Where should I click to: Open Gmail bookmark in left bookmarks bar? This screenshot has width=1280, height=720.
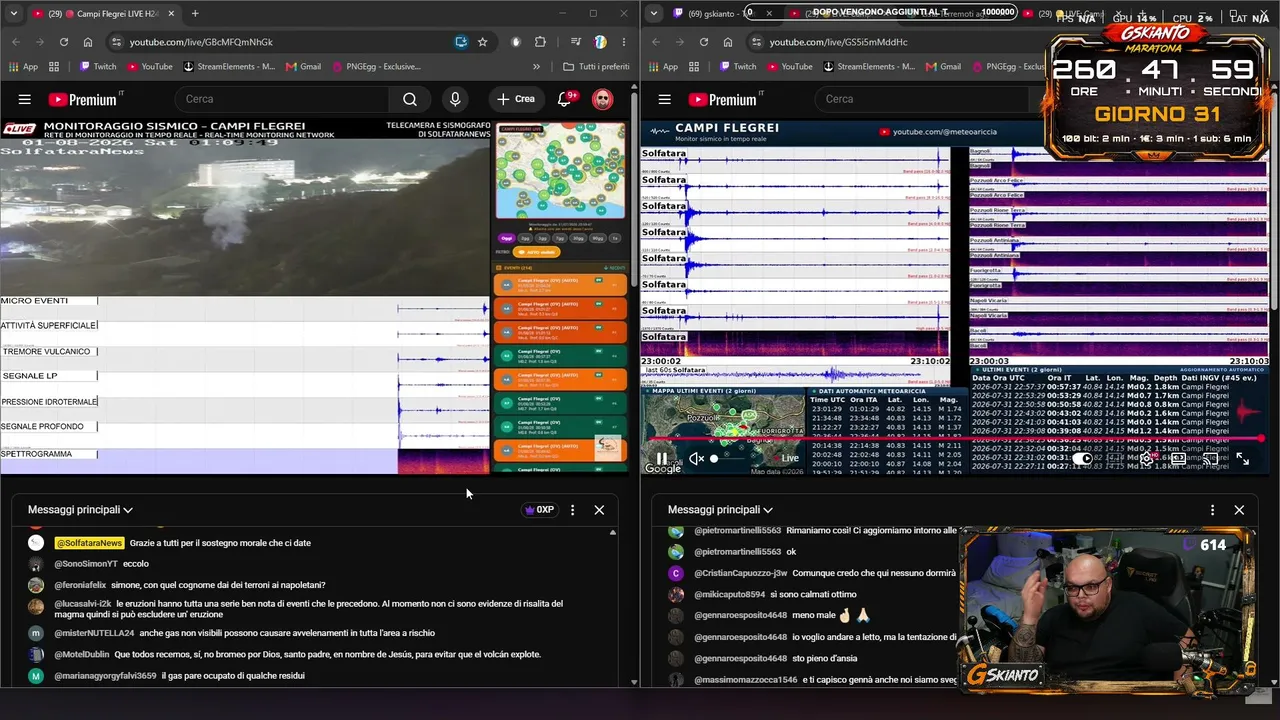(x=303, y=67)
